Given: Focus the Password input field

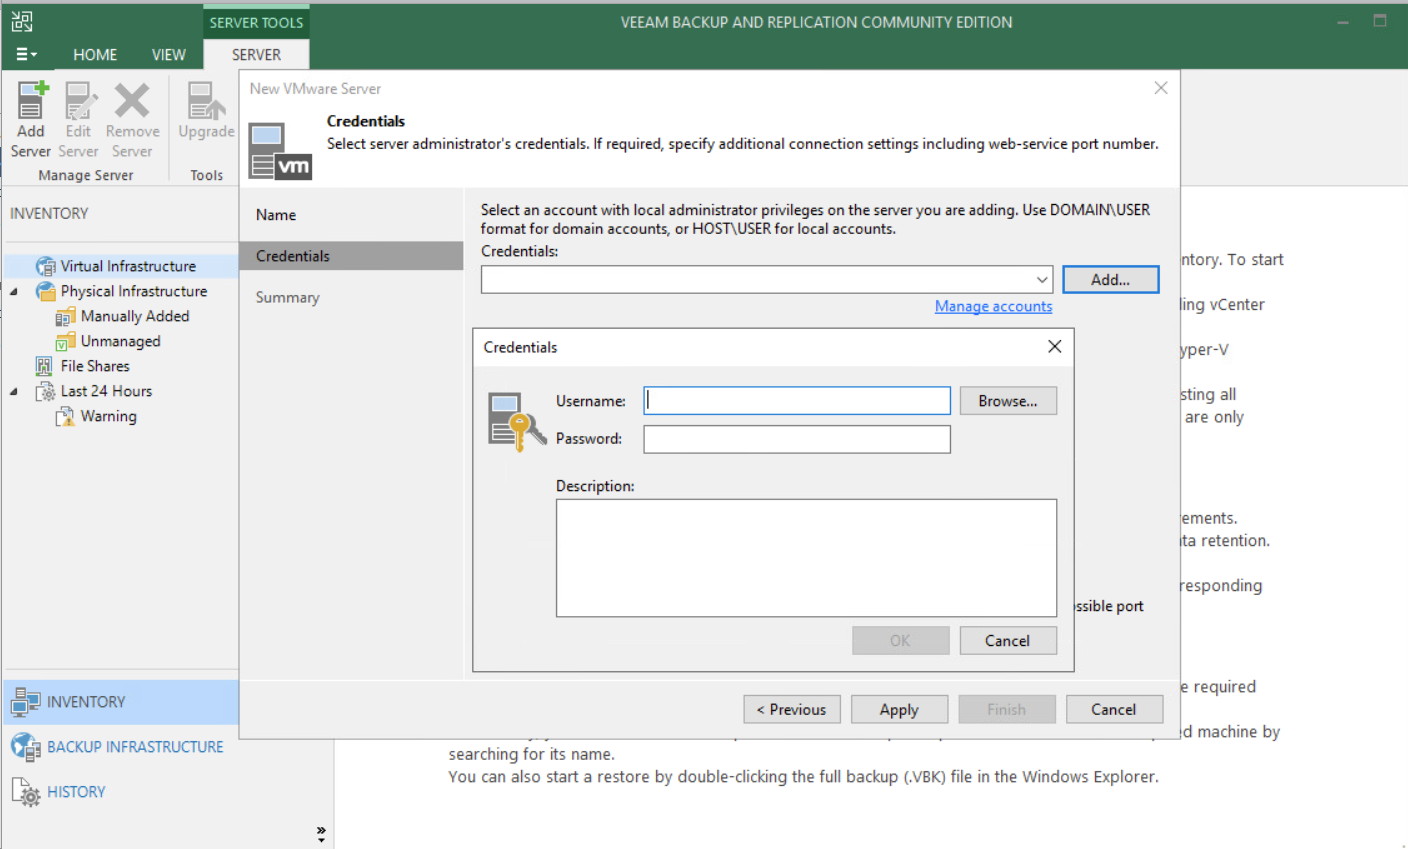Looking at the screenshot, I should [797, 439].
